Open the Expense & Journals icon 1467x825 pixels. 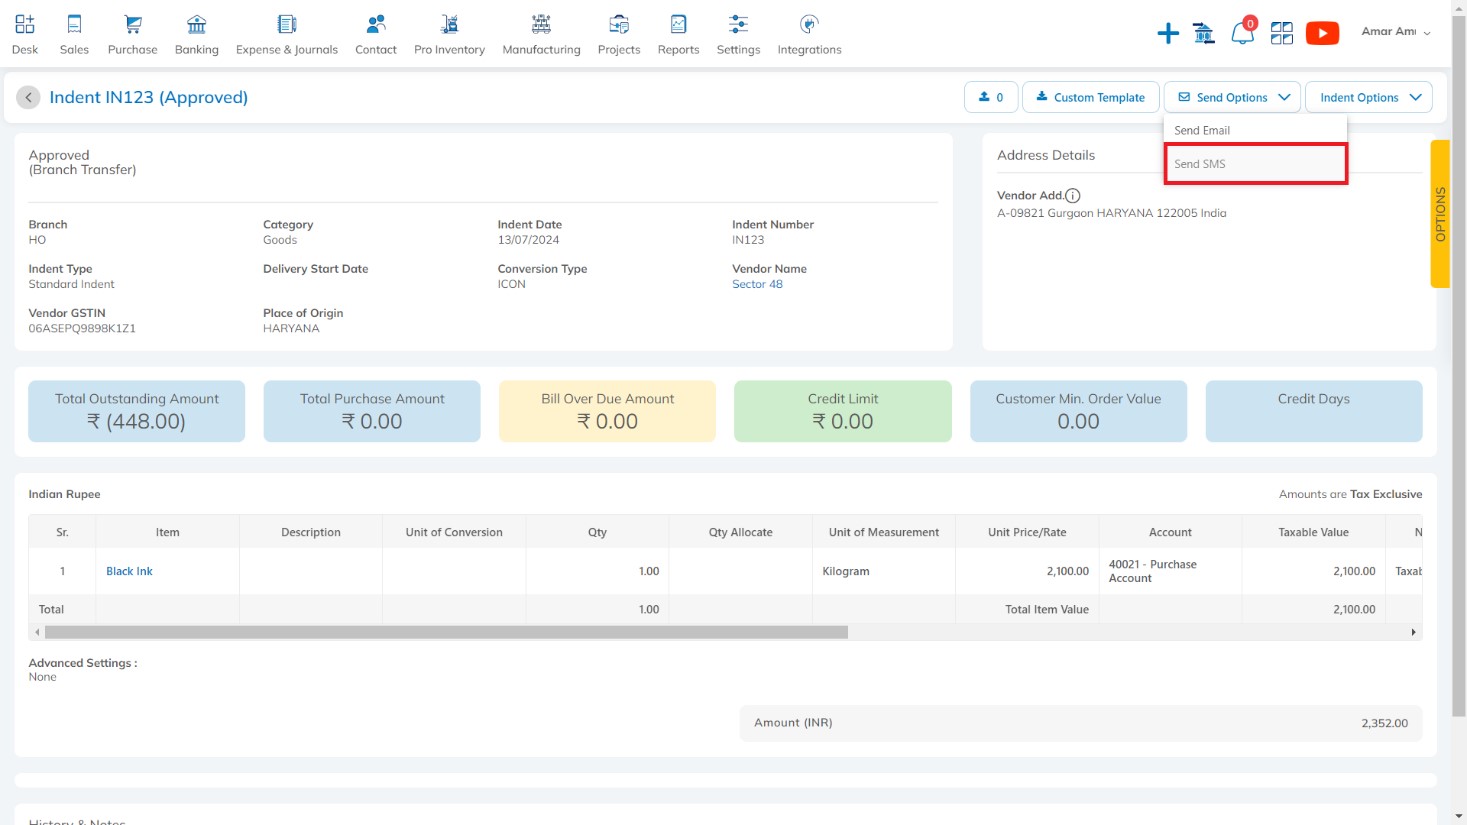click(x=287, y=24)
